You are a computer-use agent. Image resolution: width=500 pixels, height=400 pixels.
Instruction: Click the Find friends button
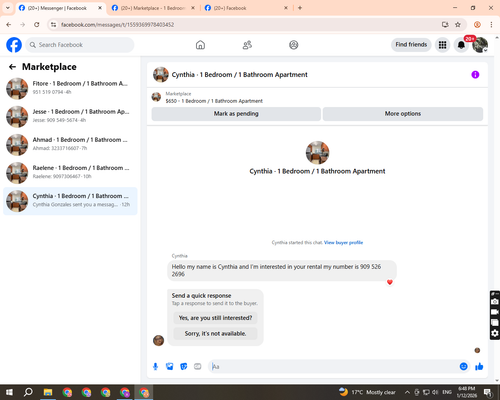point(411,45)
